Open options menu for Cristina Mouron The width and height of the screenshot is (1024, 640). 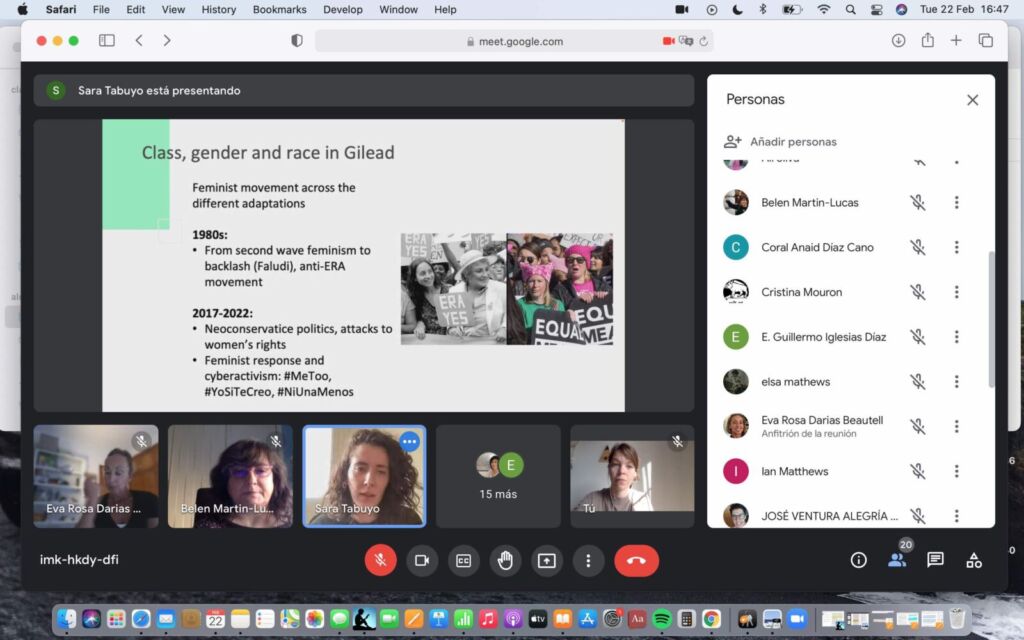click(956, 292)
